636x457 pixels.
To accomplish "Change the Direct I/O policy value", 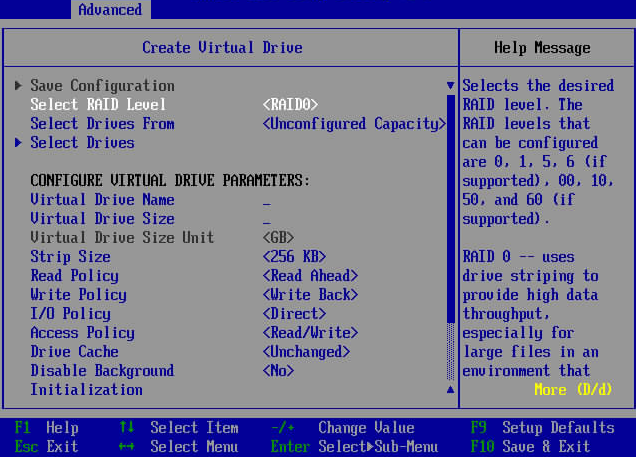I will pyautogui.click(x=294, y=314).
